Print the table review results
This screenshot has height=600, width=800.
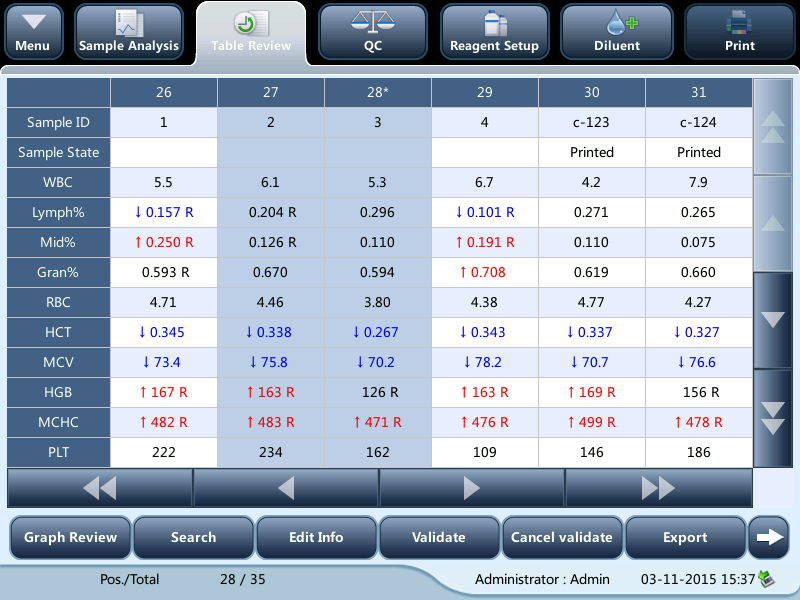[739, 31]
